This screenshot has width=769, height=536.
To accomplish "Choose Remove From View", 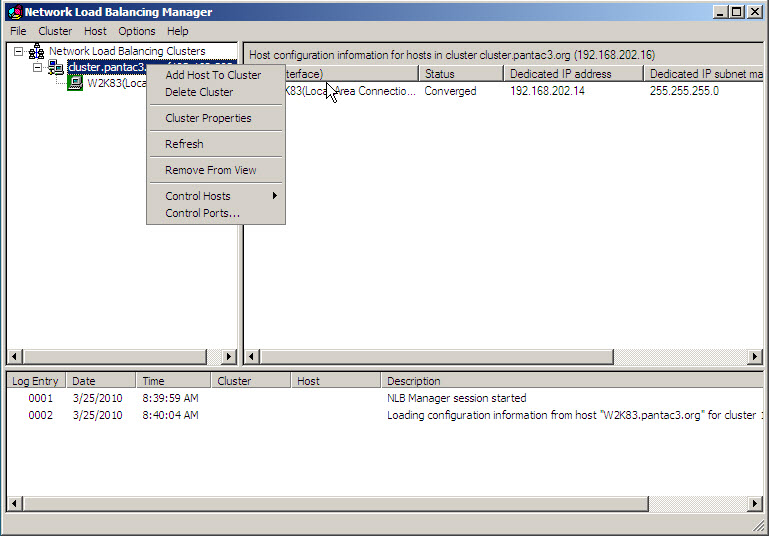I will [216, 170].
